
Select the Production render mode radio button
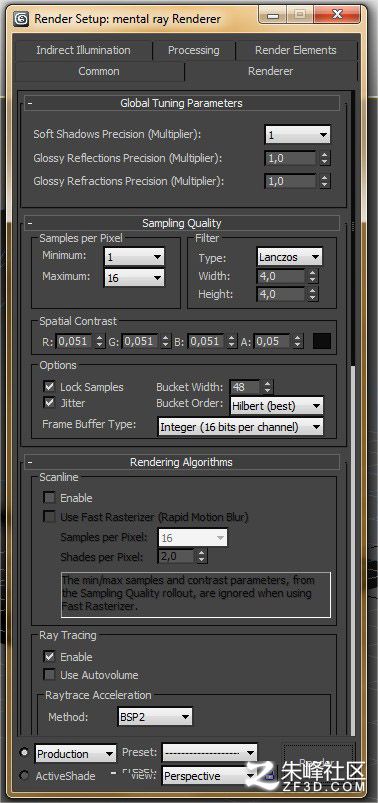pyautogui.click(x=24, y=753)
